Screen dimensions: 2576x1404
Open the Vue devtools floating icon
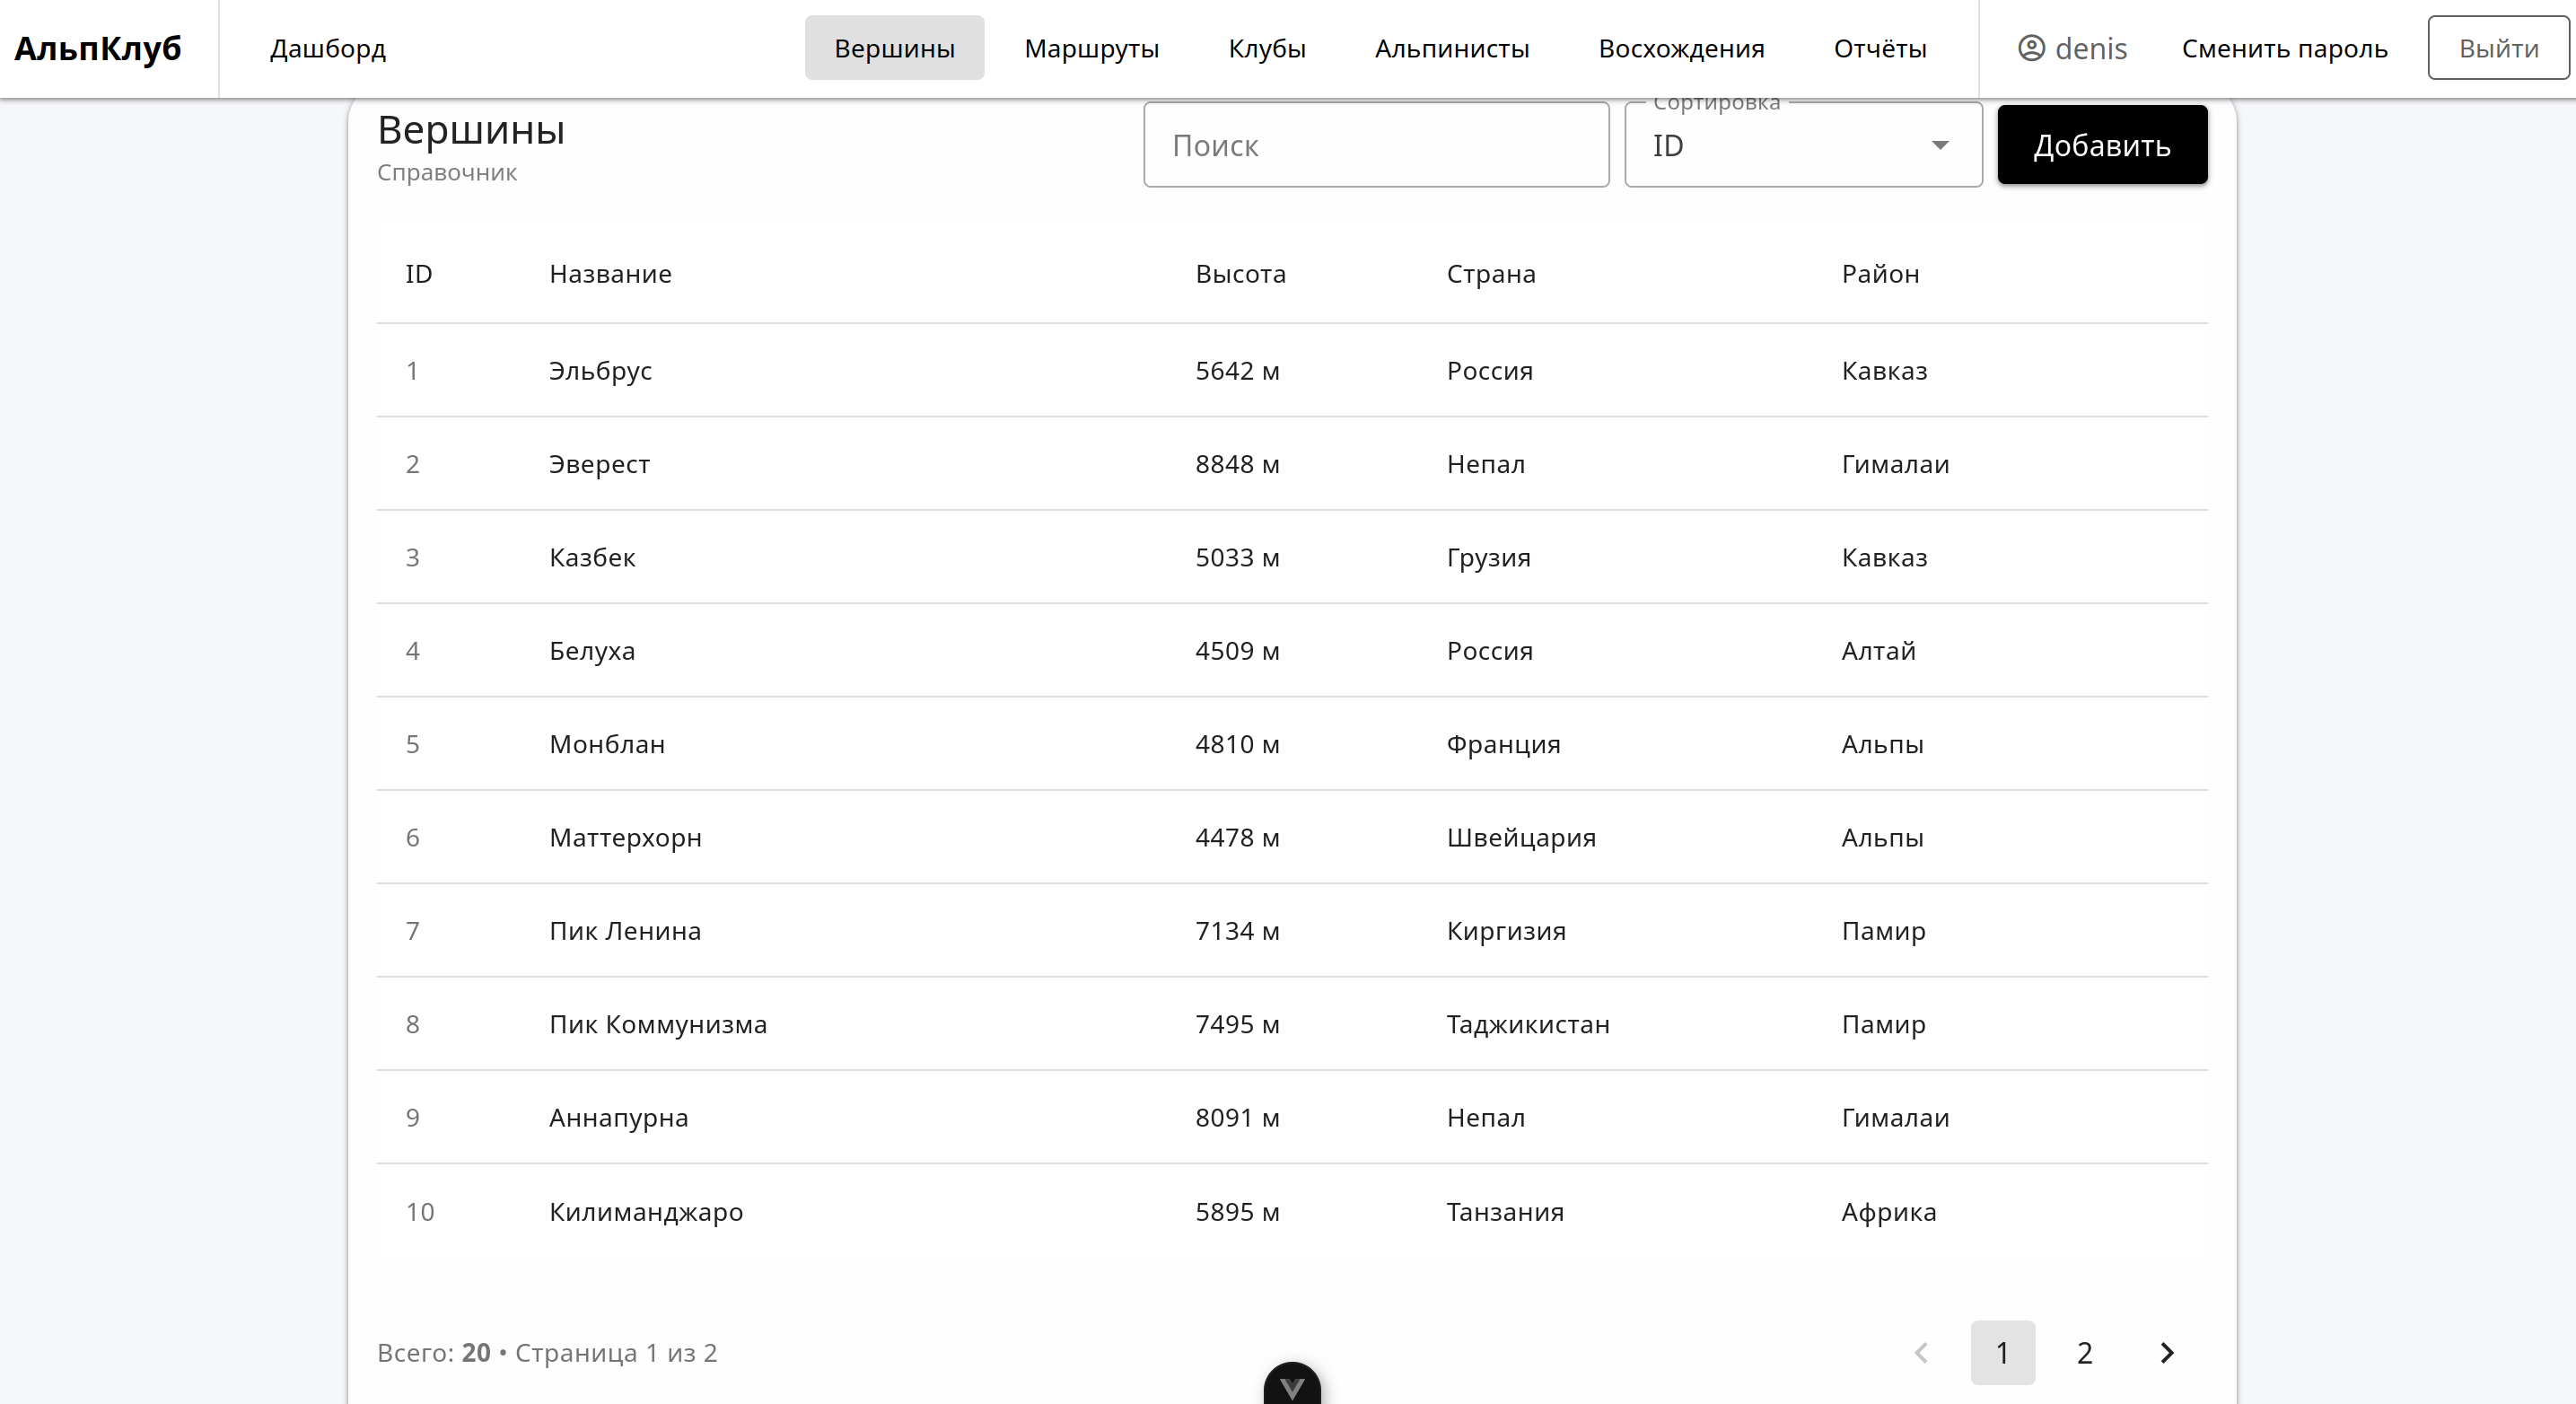coord(1291,1386)
